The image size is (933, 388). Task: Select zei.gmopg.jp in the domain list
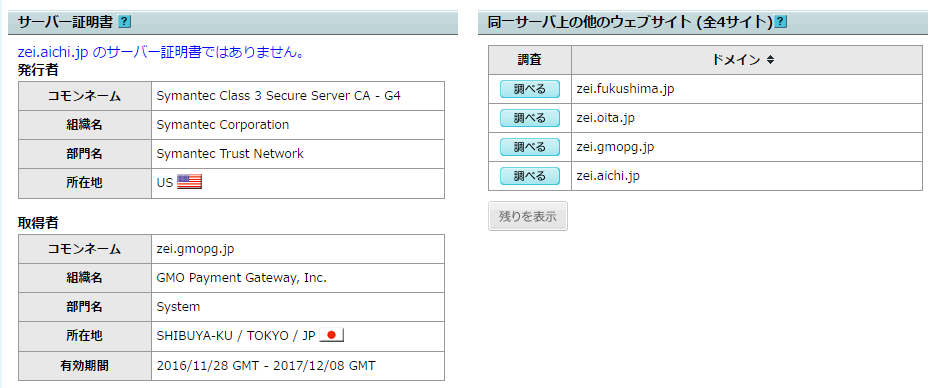point(615,147)
